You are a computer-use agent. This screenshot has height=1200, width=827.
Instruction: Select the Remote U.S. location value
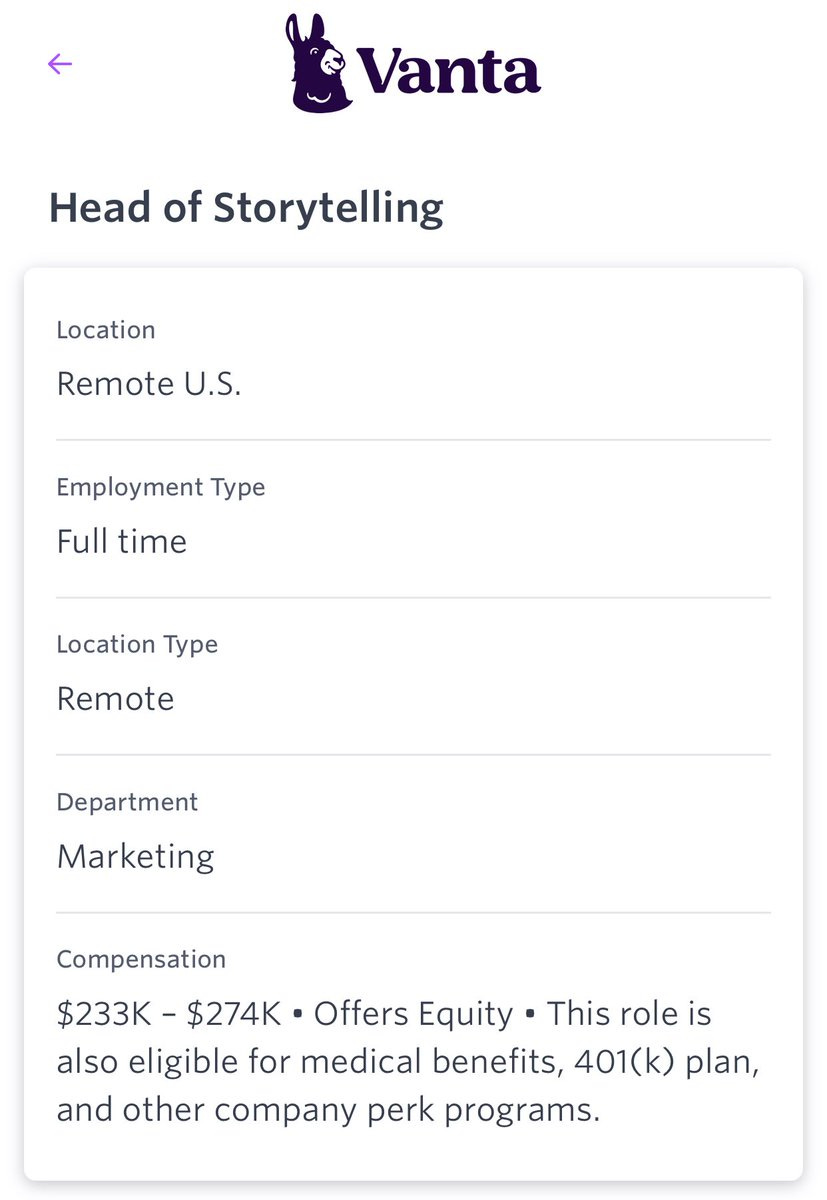pos(149,384)
